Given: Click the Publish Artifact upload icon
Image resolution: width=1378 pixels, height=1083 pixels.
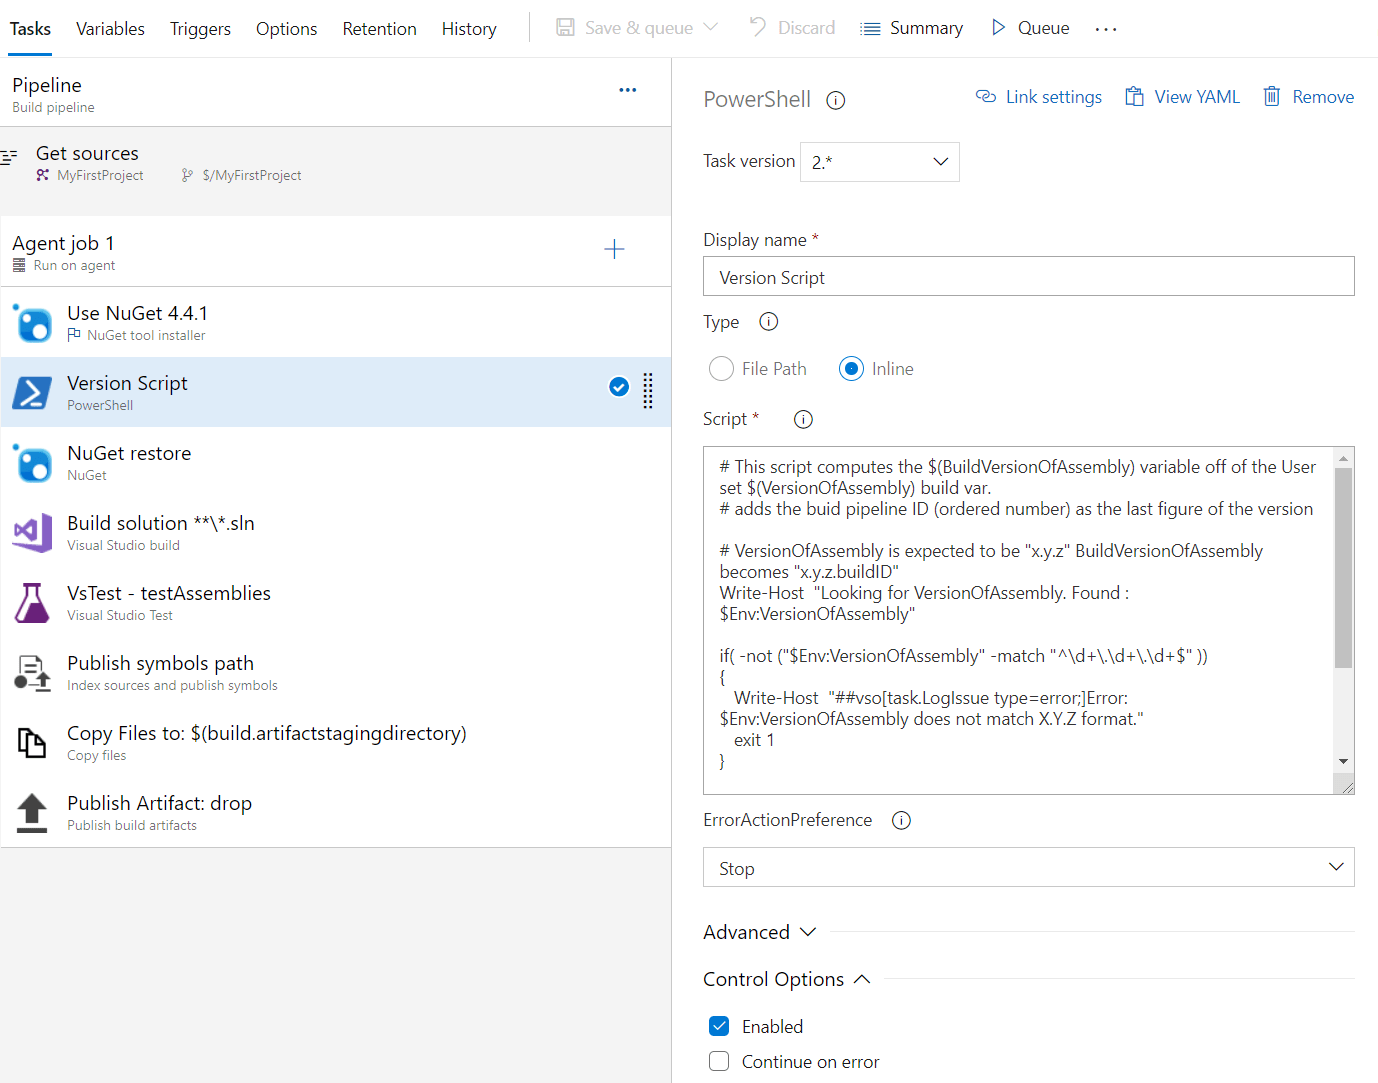Looking at the screenshot, I should pyautogui.click(x=31, y=812).
